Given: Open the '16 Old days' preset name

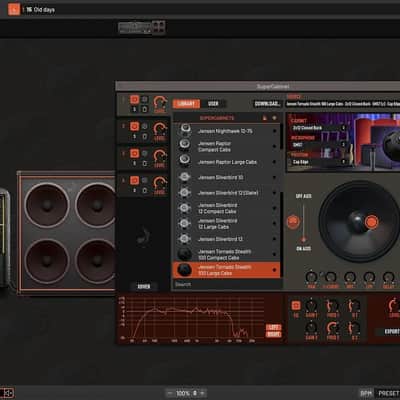Looking at the screenshot, I should point(40,10).
